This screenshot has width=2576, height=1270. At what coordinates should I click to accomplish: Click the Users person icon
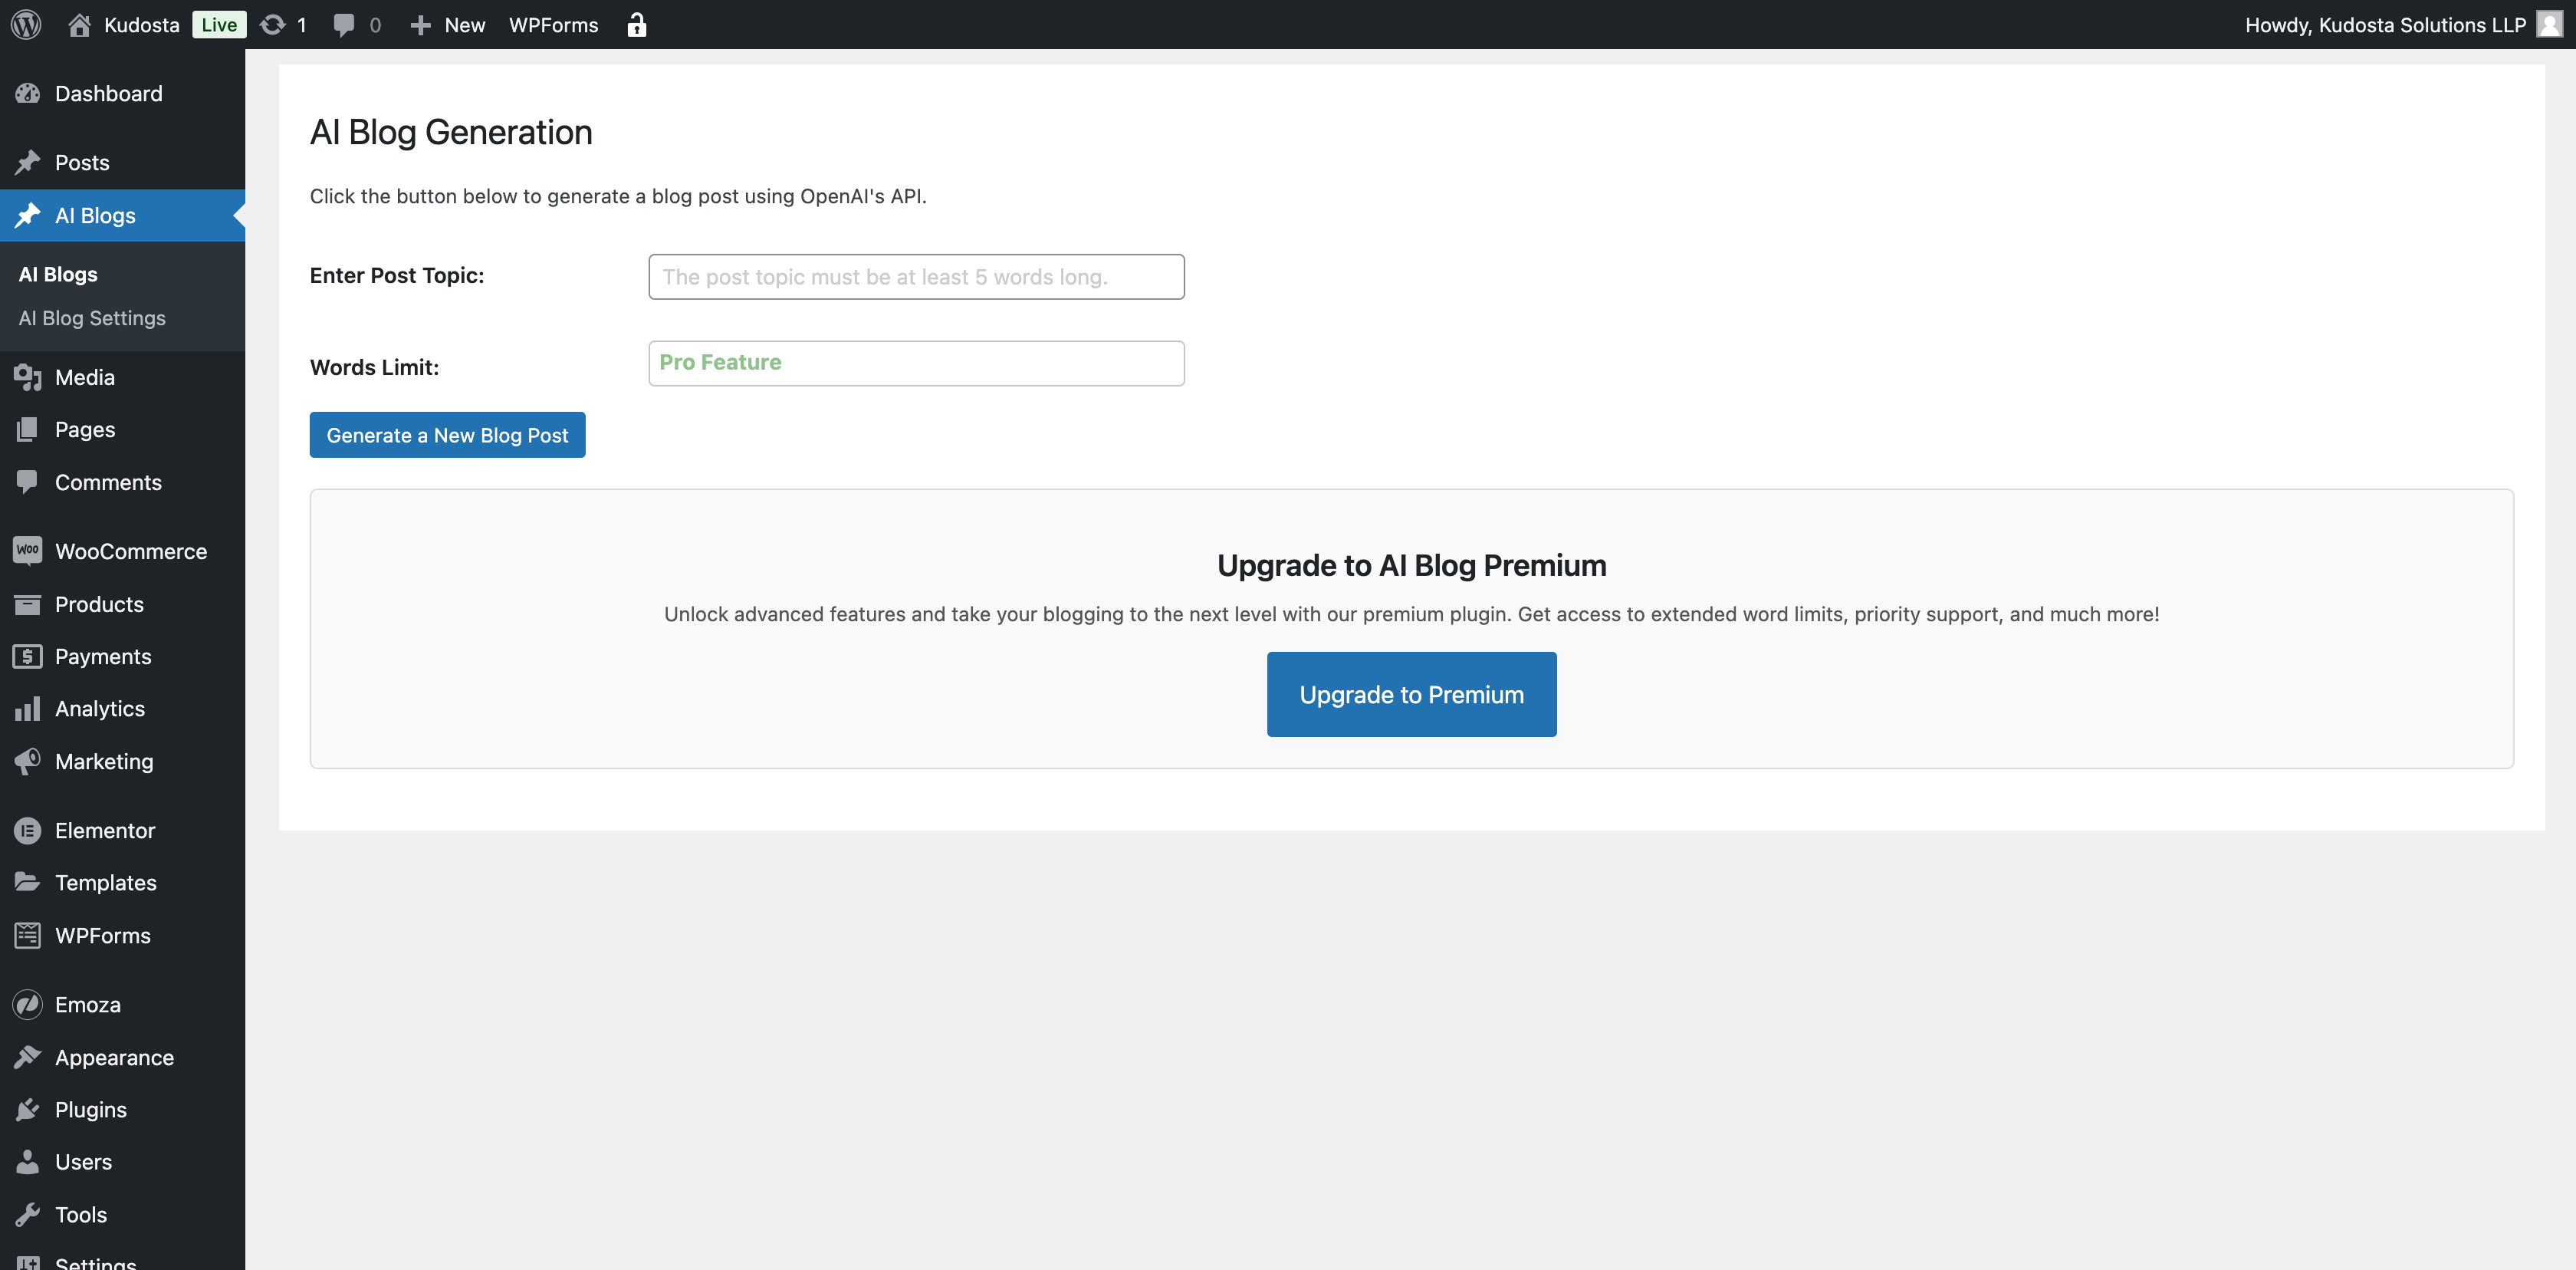coord(28,1162)
